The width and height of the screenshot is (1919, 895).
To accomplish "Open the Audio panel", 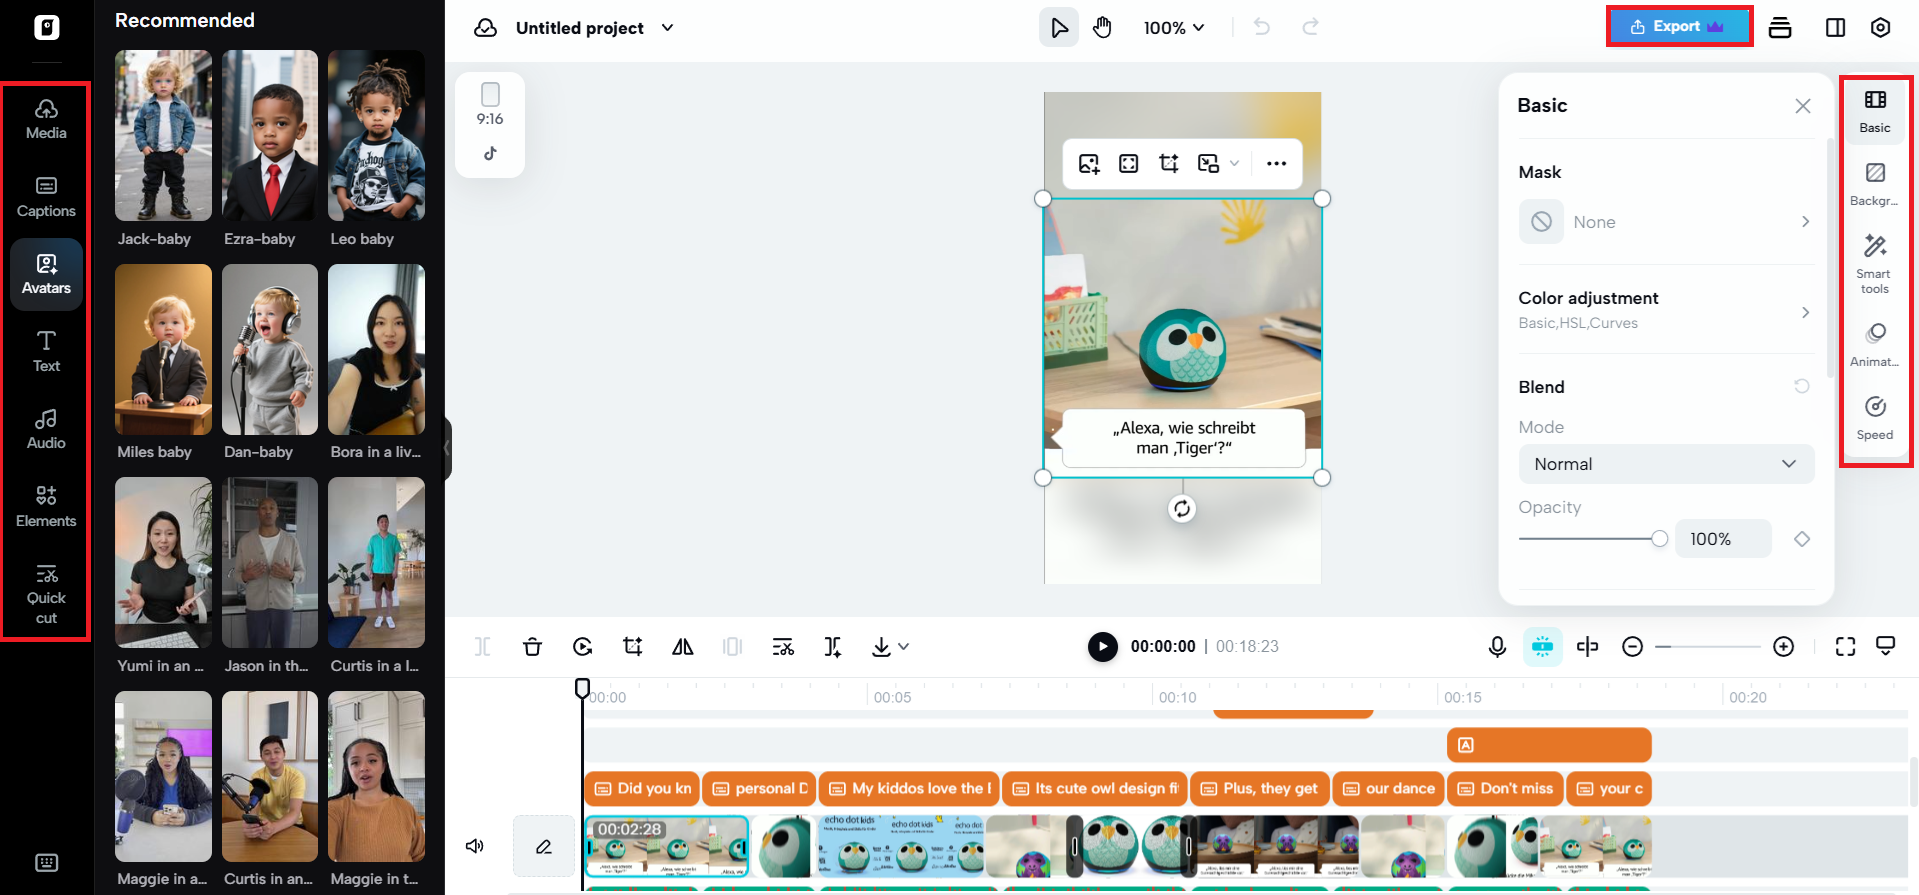I will 46,429.
